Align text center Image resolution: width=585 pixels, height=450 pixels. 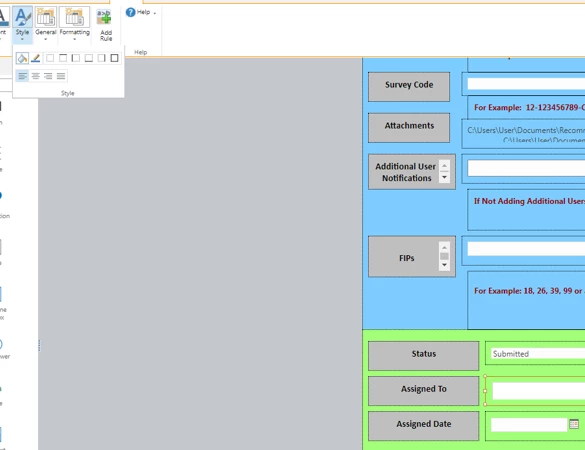(35, 76)
